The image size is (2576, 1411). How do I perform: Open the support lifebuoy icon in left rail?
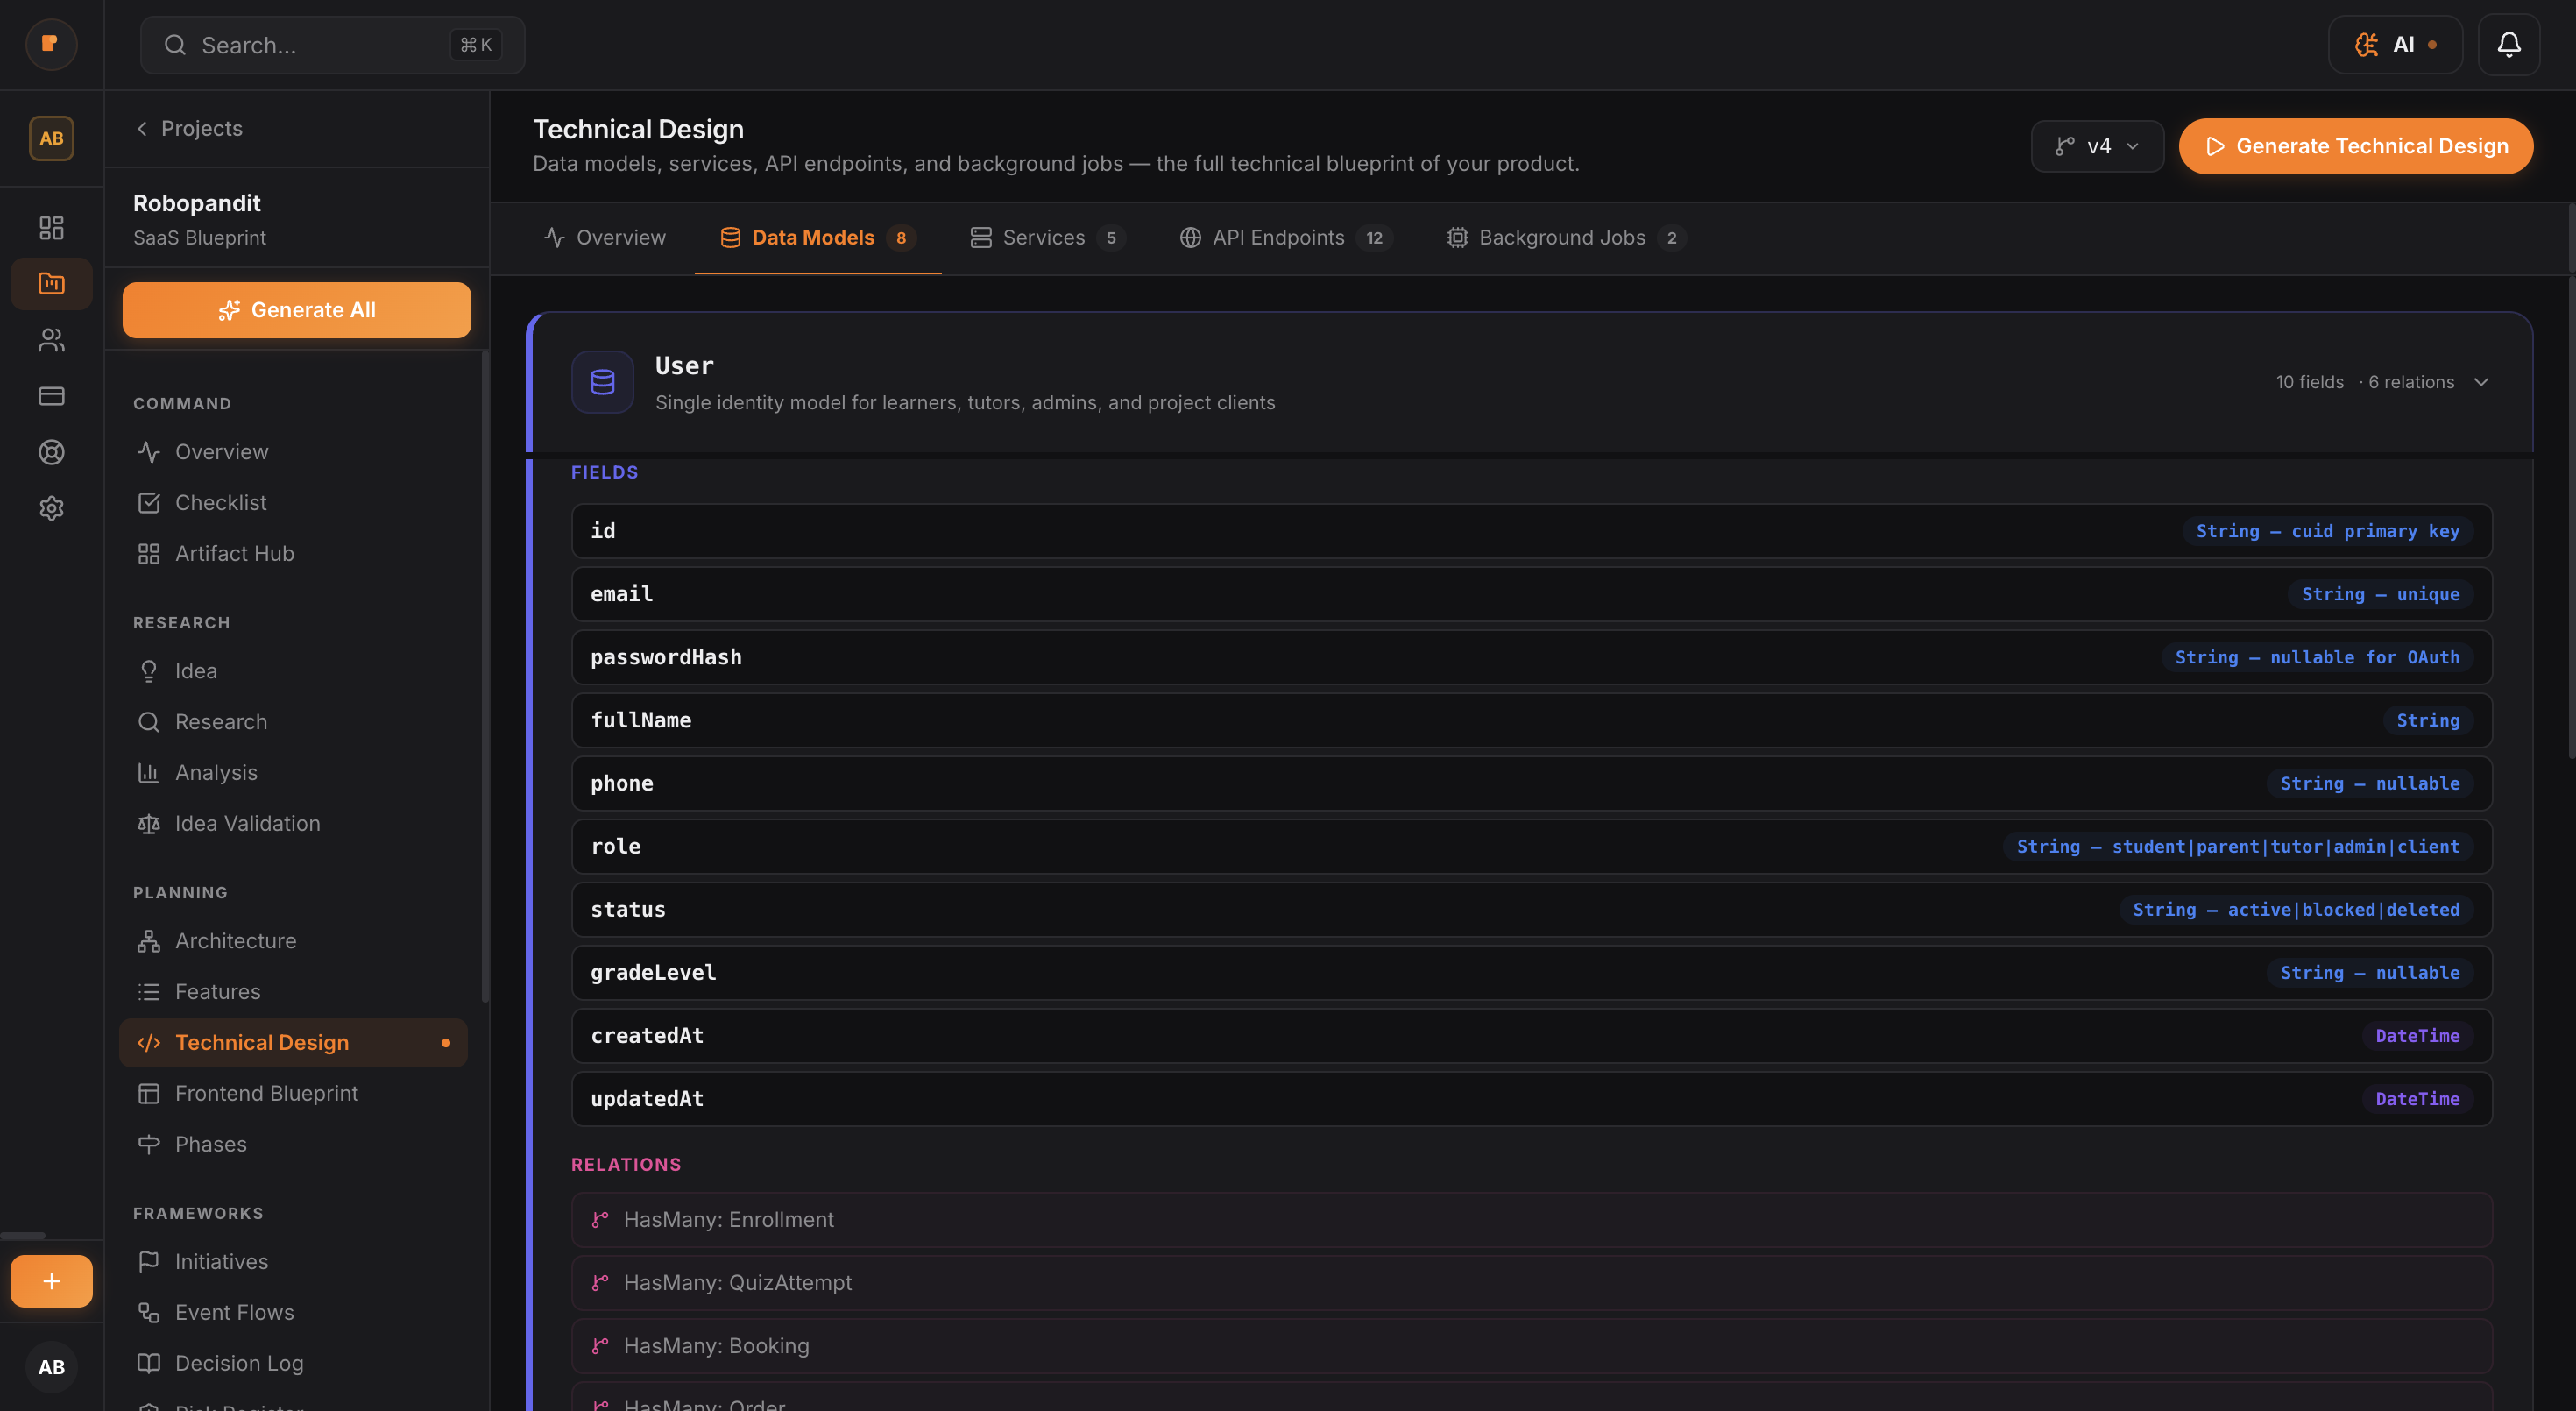point(51,452)
